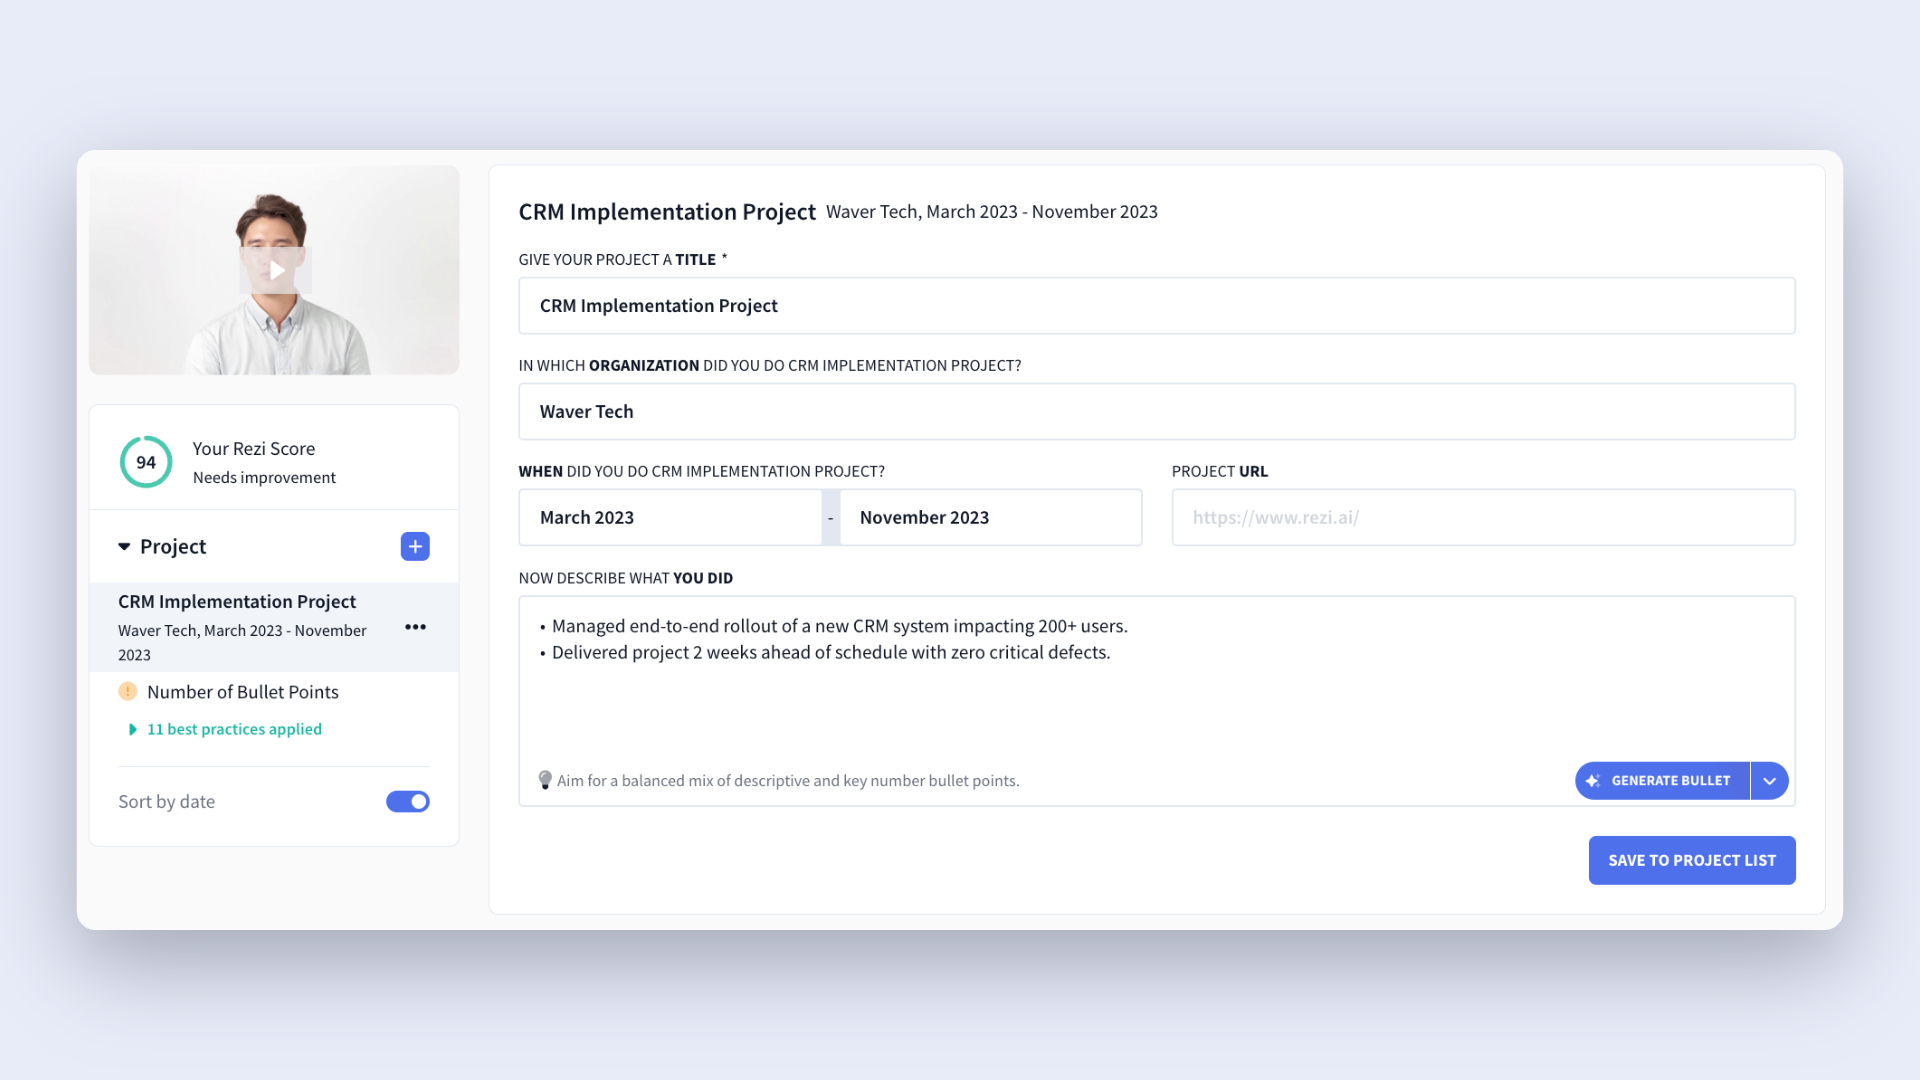Click Save to Project List

pos(1692,861)
